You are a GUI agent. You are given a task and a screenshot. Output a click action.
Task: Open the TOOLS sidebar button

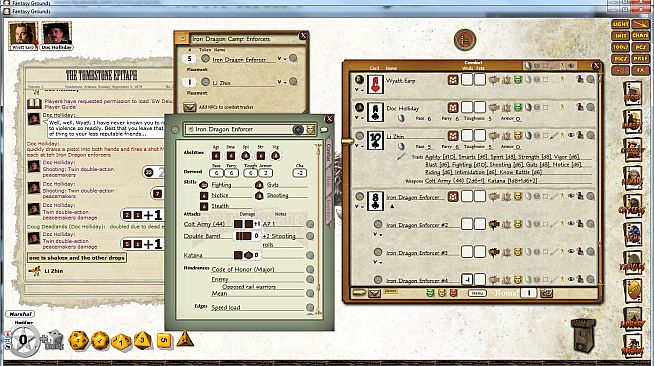[620, 47]
